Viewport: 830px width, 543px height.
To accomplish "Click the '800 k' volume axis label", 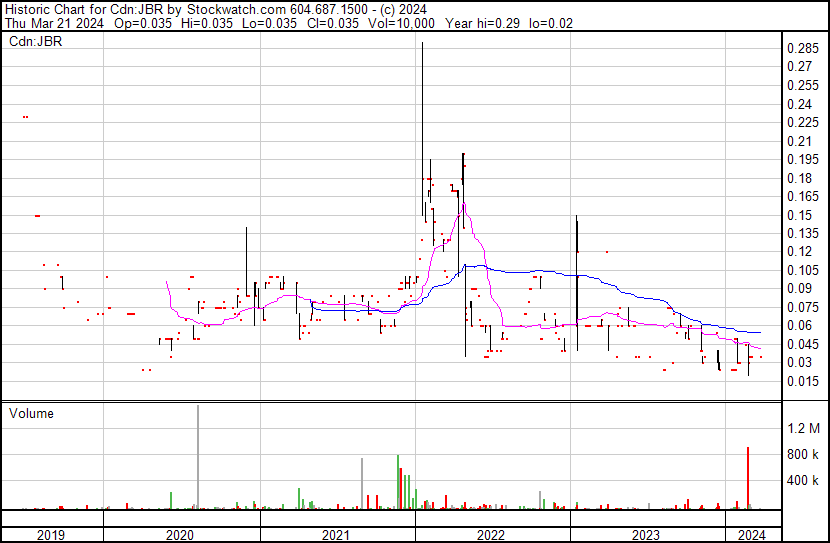I will [803, 454].
